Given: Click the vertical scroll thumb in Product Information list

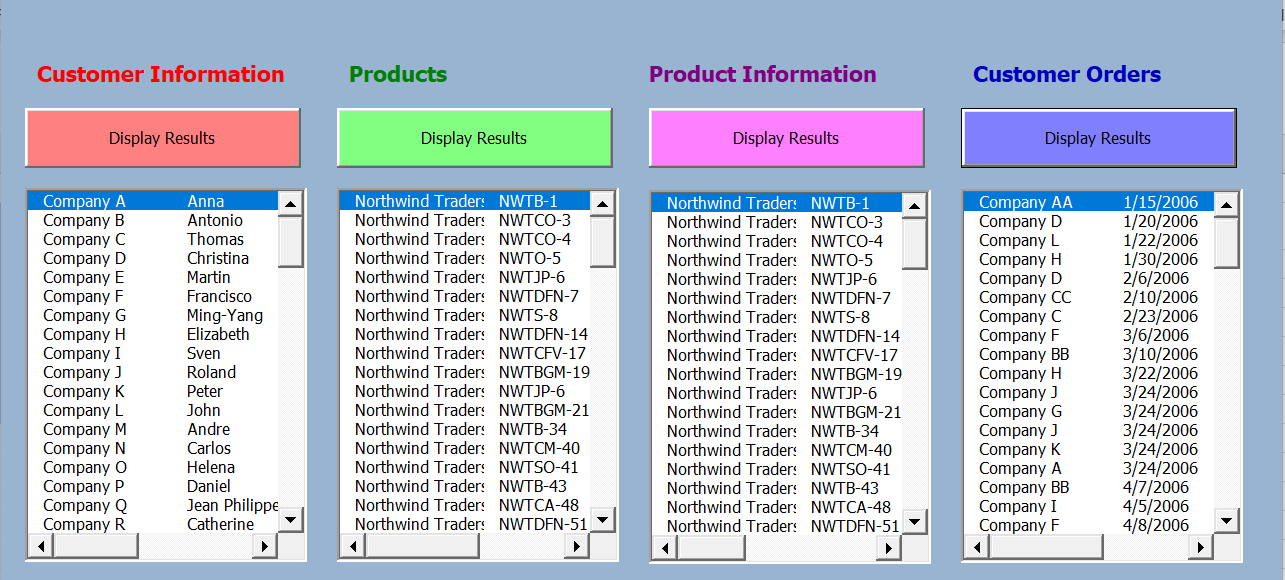Looking at the screenshot, I should (x=915, y=243).
